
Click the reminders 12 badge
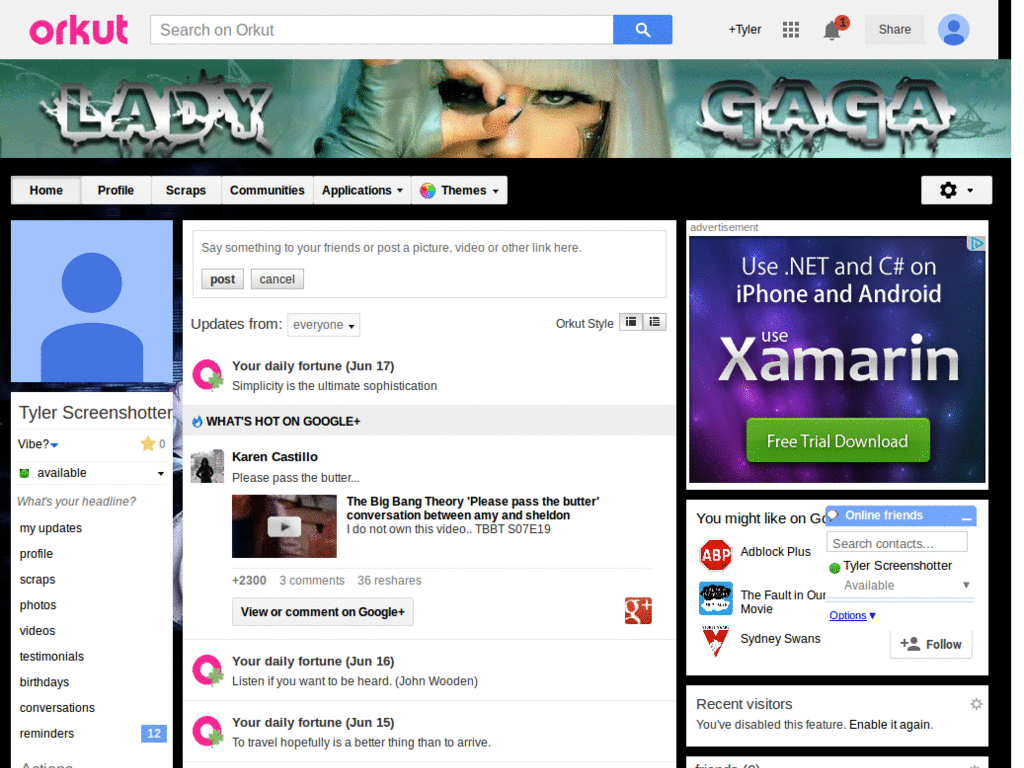154,733
